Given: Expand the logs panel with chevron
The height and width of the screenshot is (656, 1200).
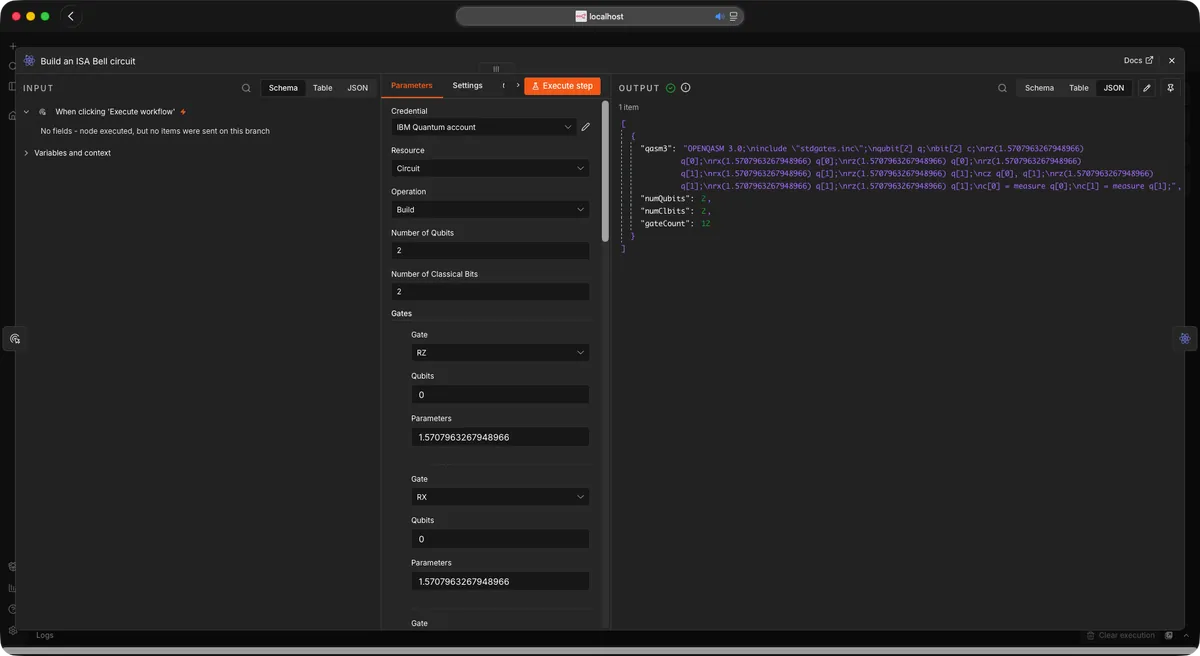Looking at the screenshot, I should [x=1186, y=635].
